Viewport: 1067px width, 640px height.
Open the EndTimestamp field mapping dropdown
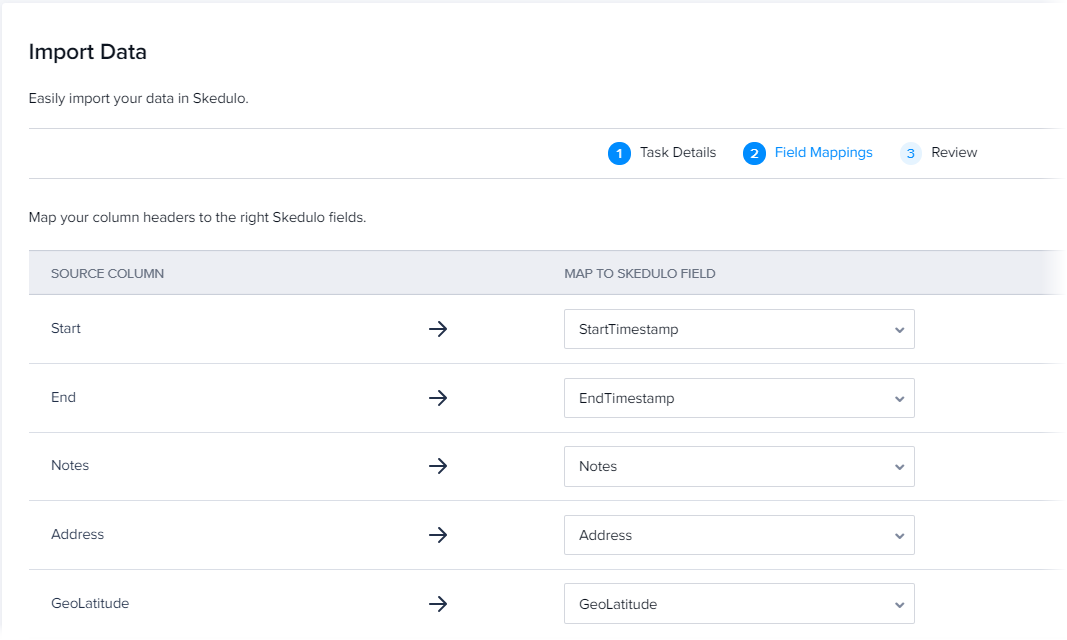click(739, 397)
